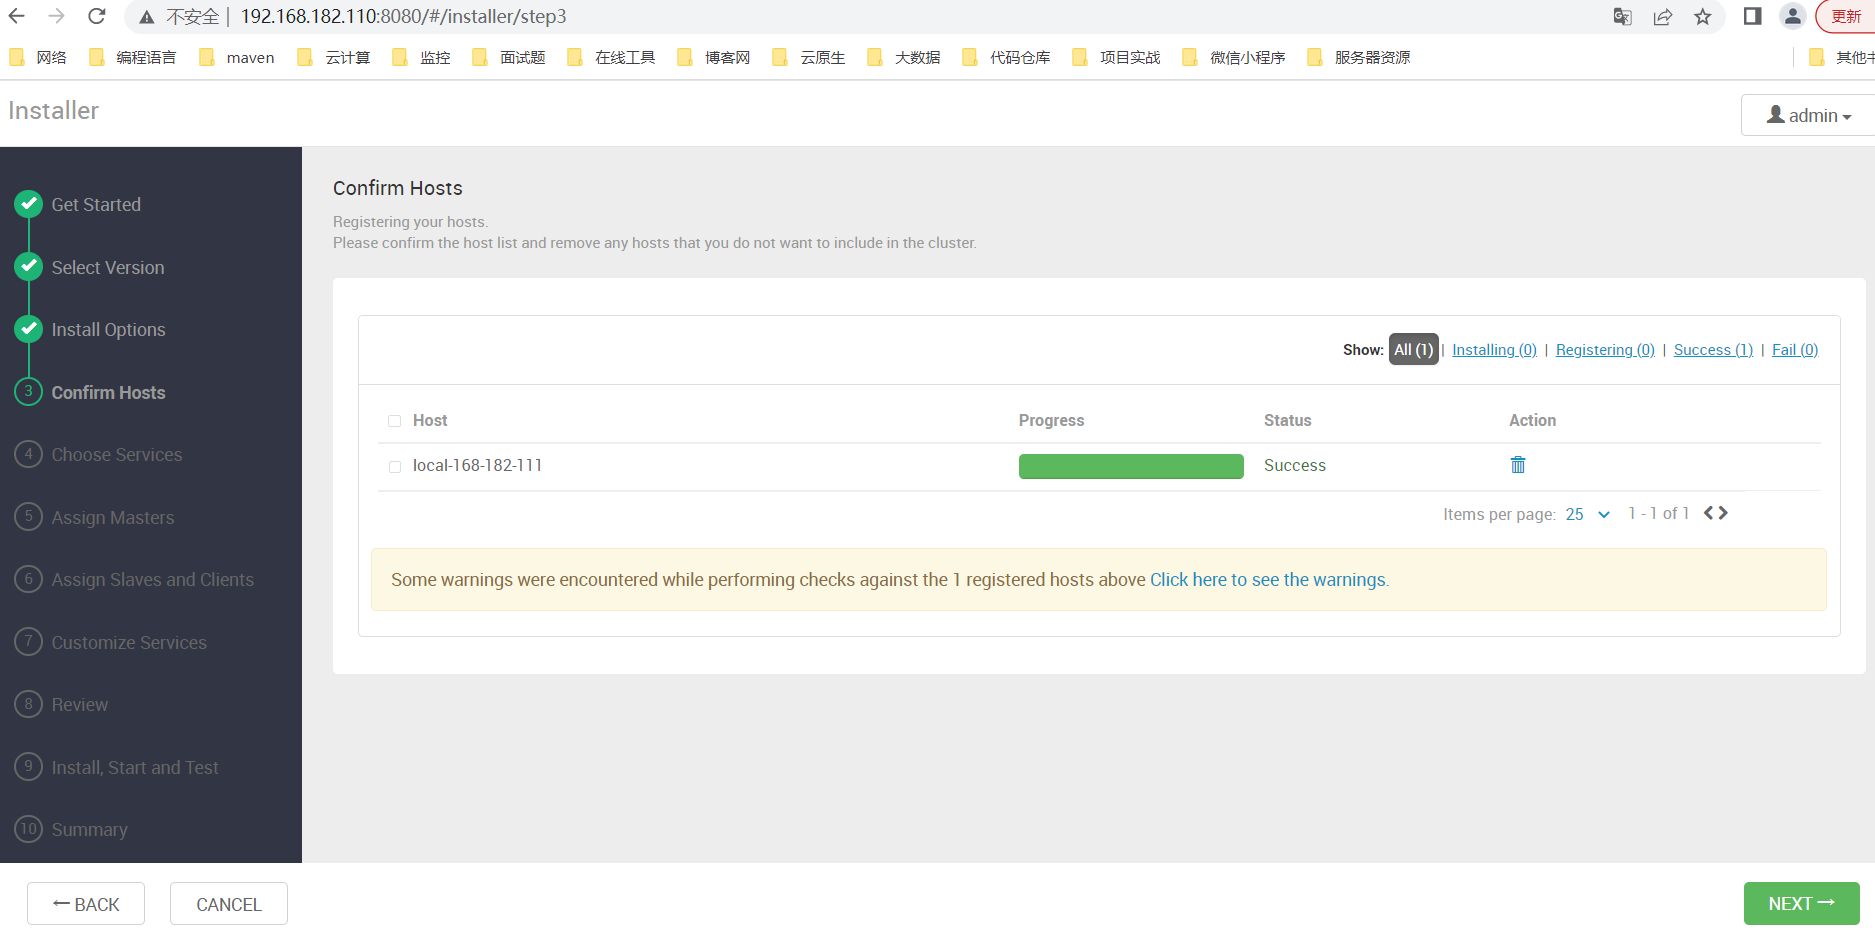
Task: Click the Install Options check icon
Action: 29,329
